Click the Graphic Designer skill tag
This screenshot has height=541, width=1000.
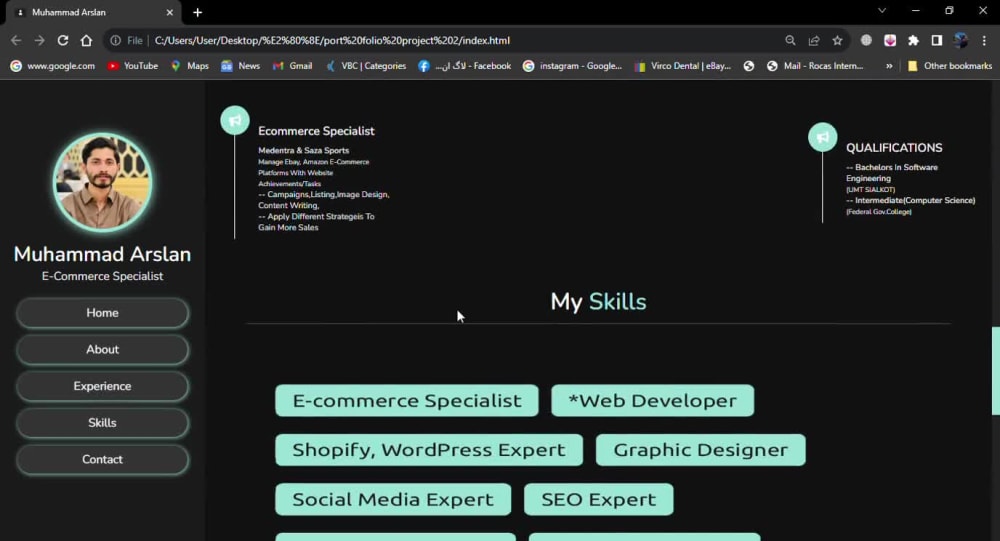click(701, 450)
